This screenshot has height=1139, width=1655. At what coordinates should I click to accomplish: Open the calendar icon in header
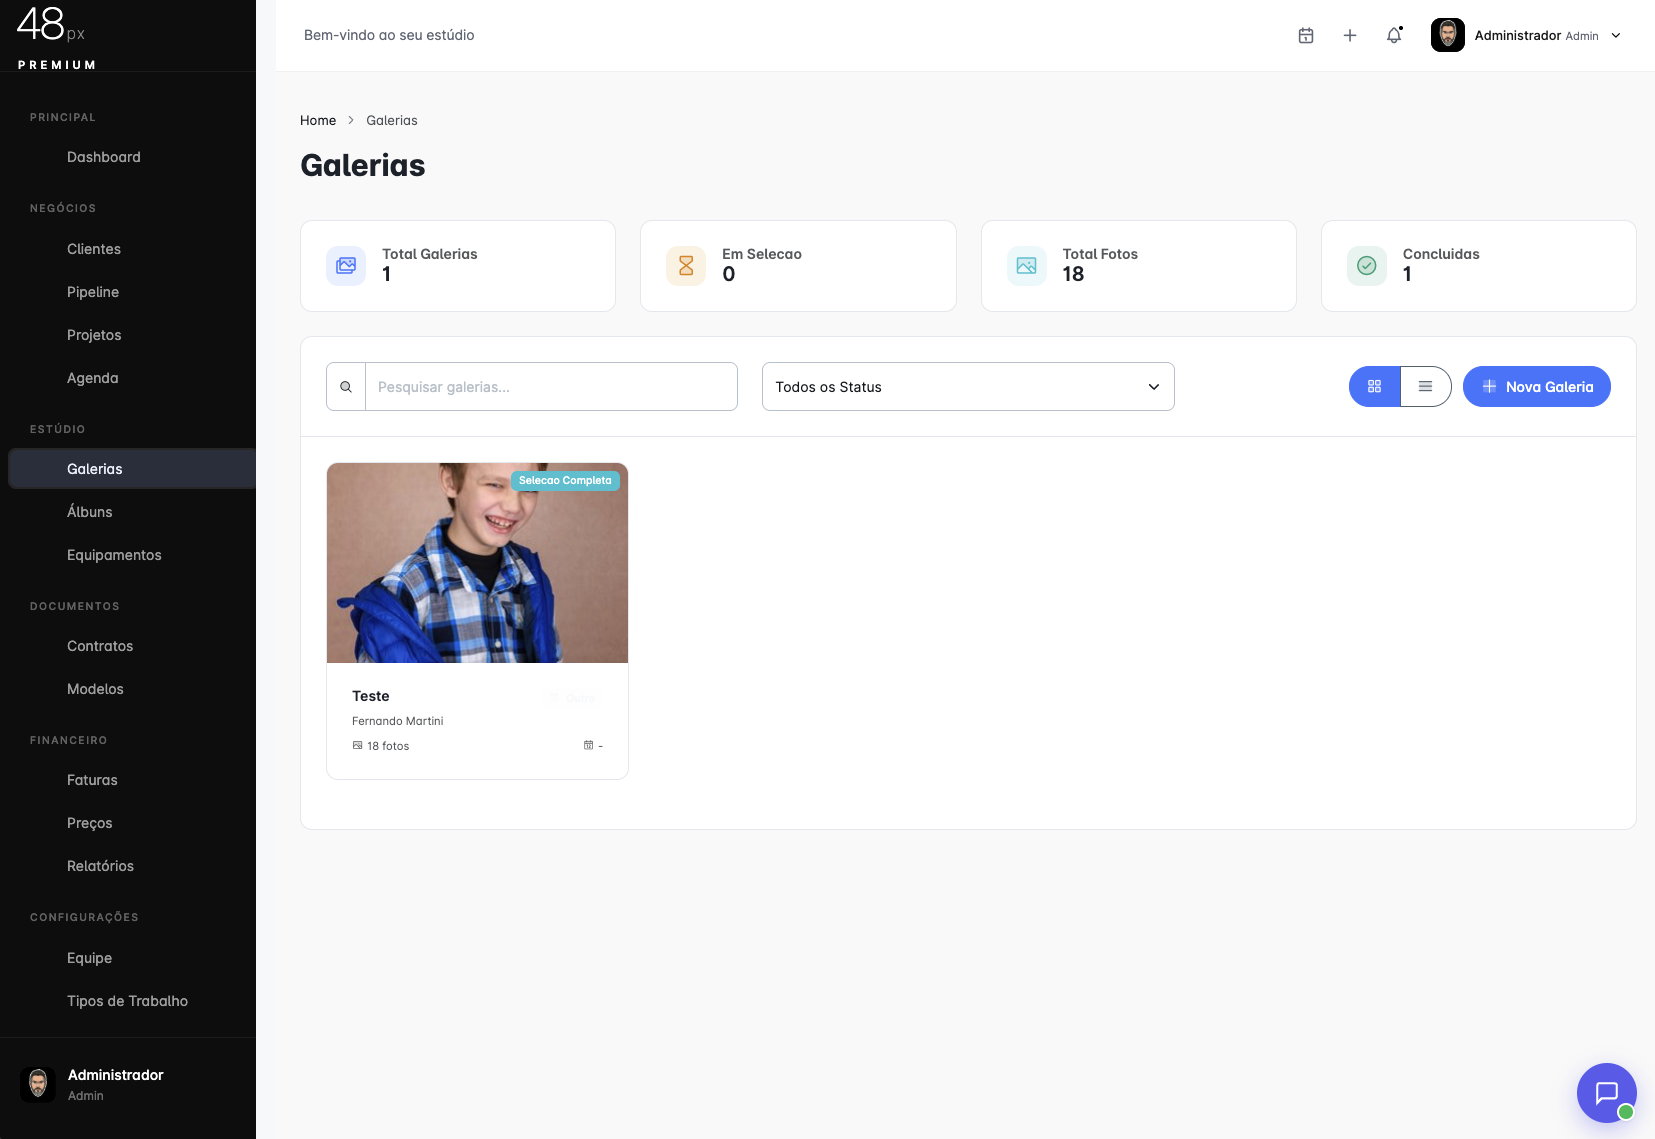point(1305,36)
